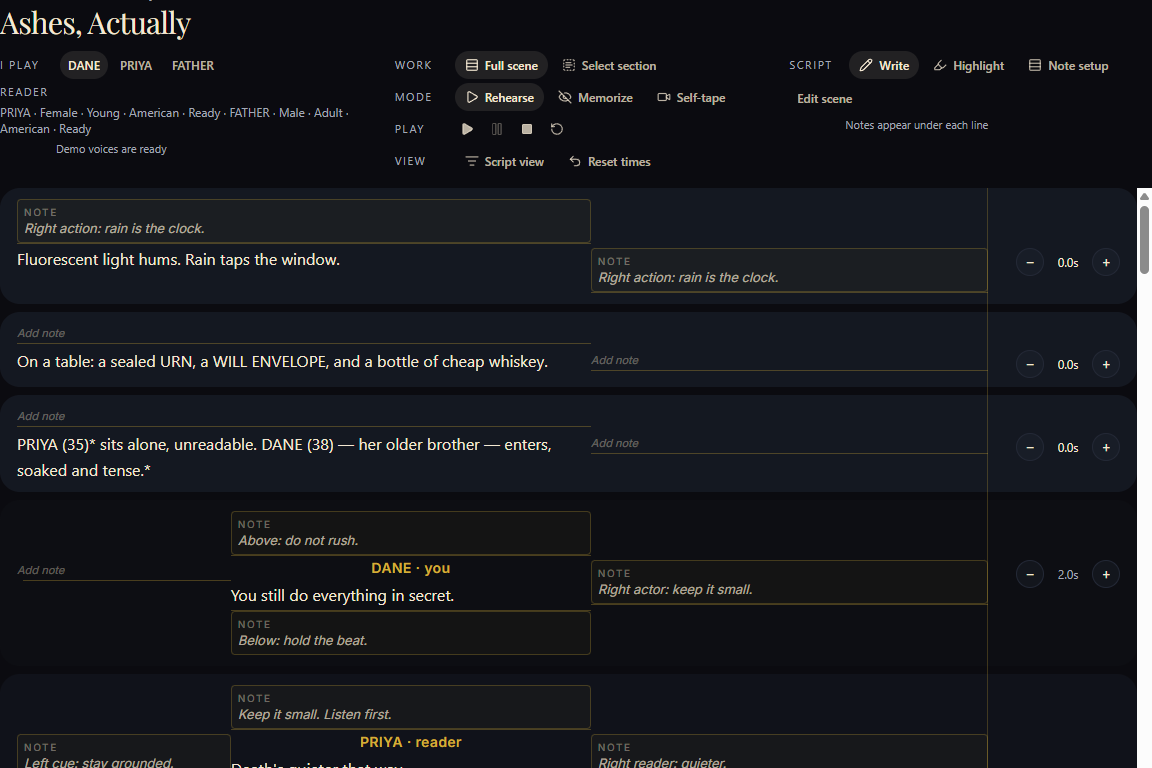Click Reset times
1152x768 pixels.
point(610,162)
